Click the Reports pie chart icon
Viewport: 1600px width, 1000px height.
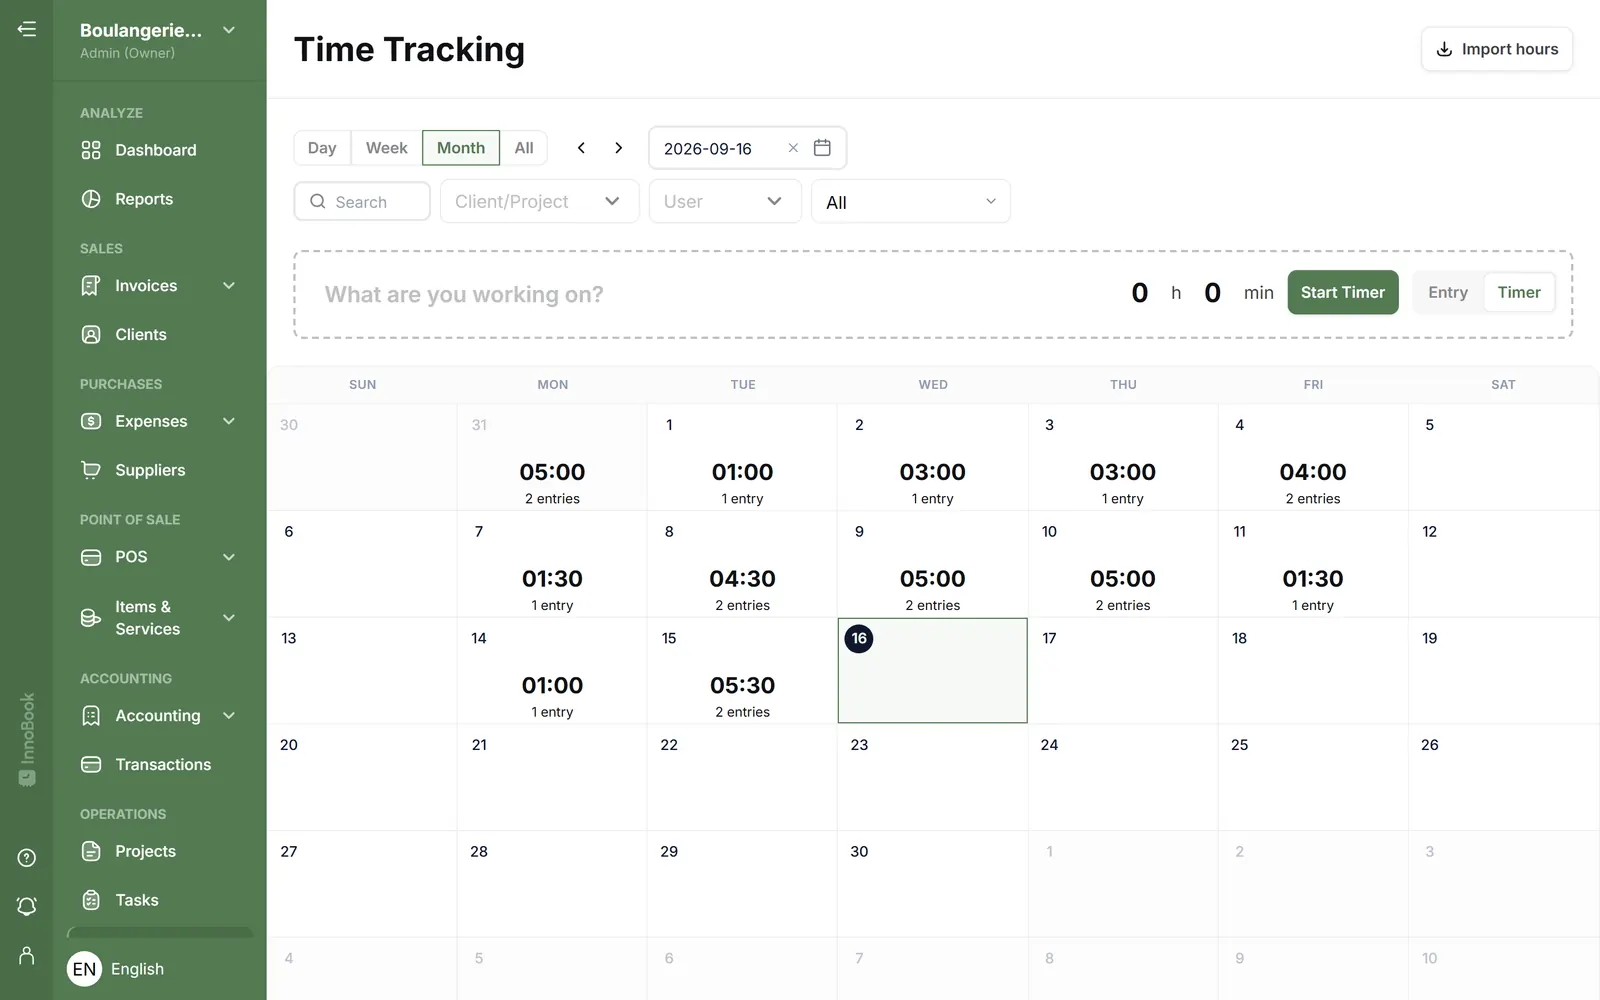(x=91, y=199)
